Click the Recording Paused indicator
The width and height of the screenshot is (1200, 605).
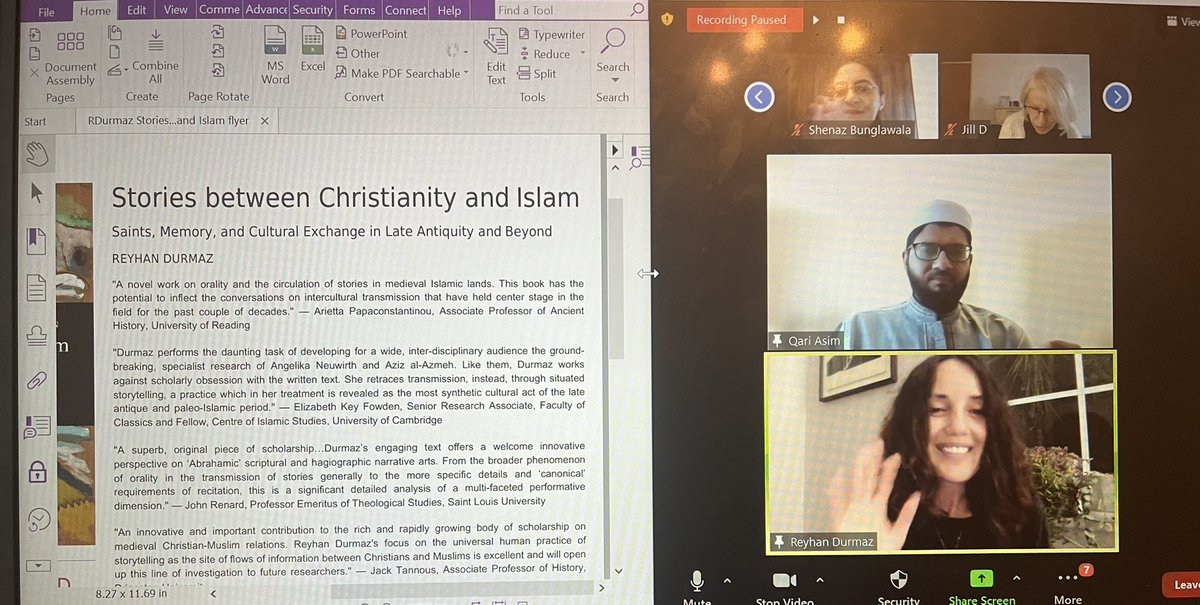tap(743, 19)
